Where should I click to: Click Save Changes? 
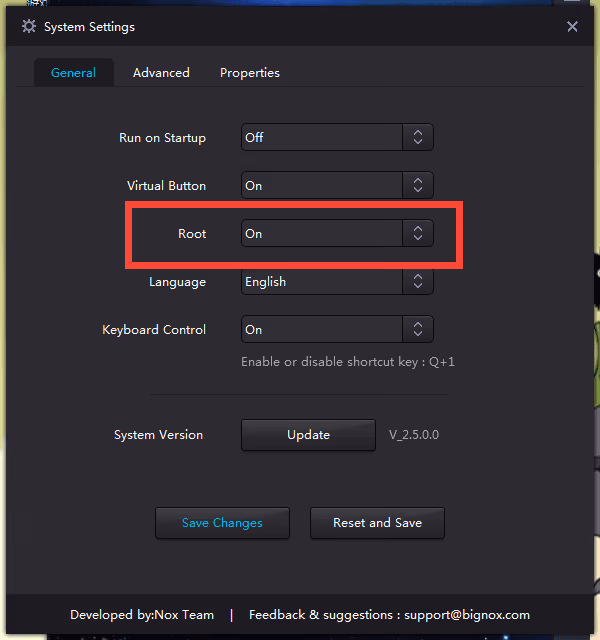click(222, 523)
